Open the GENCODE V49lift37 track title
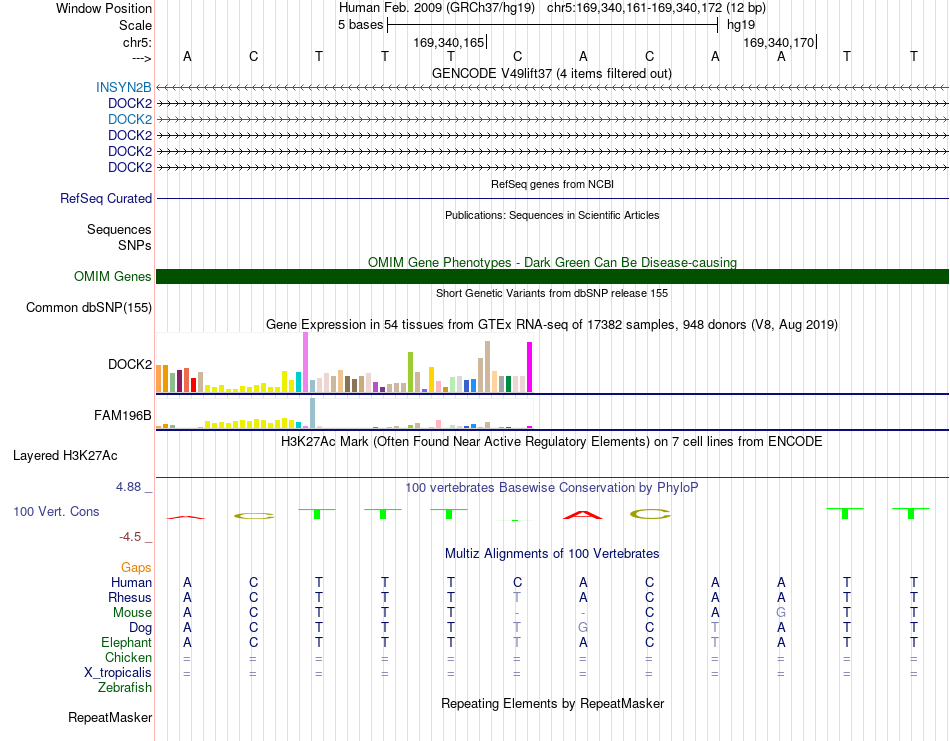Viewport: 950px width, 741px height. [x=551, y=73]
